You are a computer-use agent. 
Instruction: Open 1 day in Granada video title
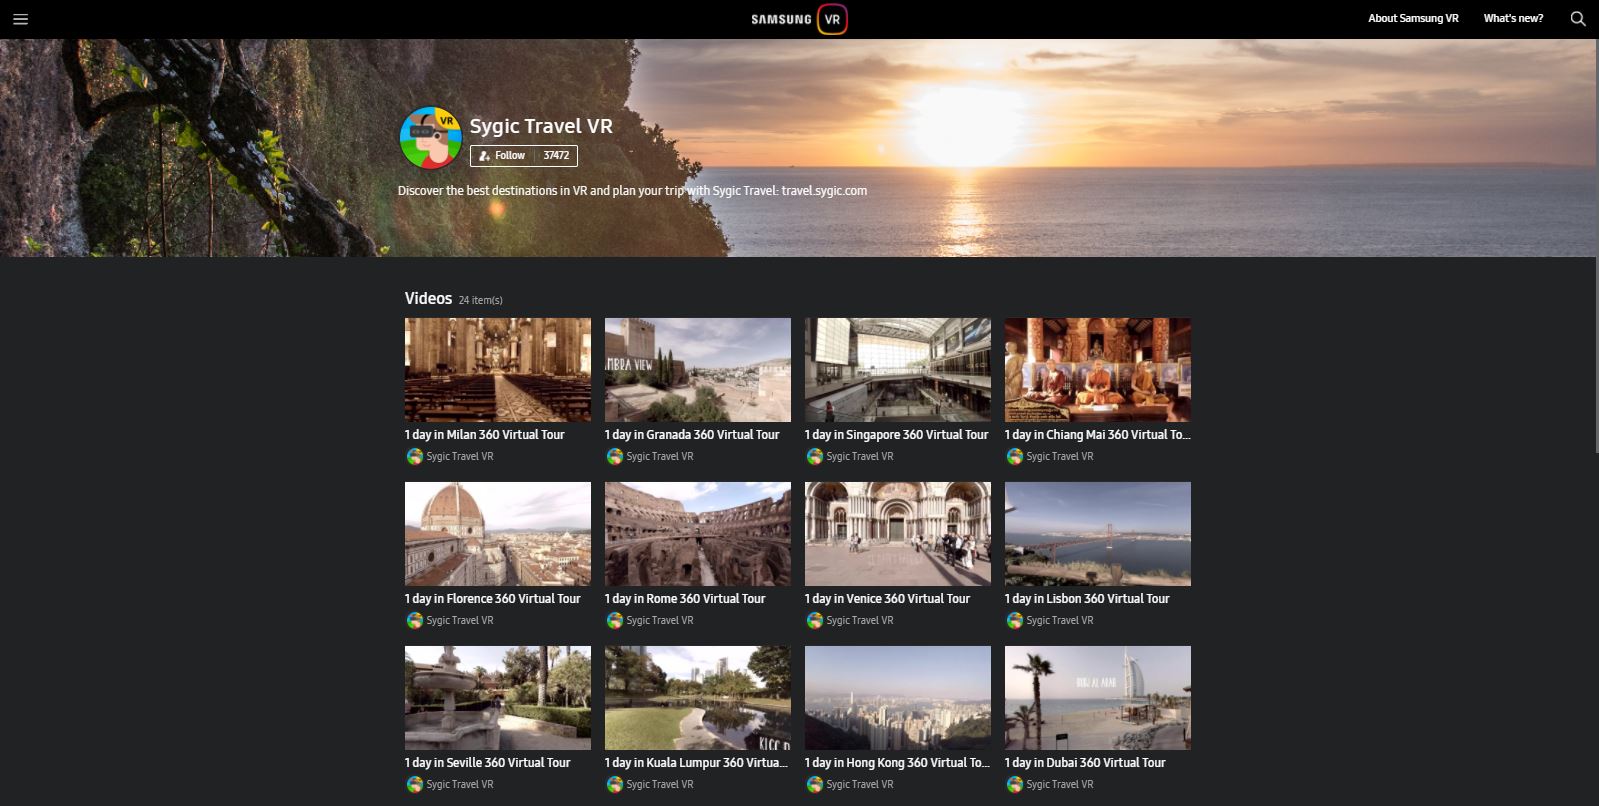[691, 435]
